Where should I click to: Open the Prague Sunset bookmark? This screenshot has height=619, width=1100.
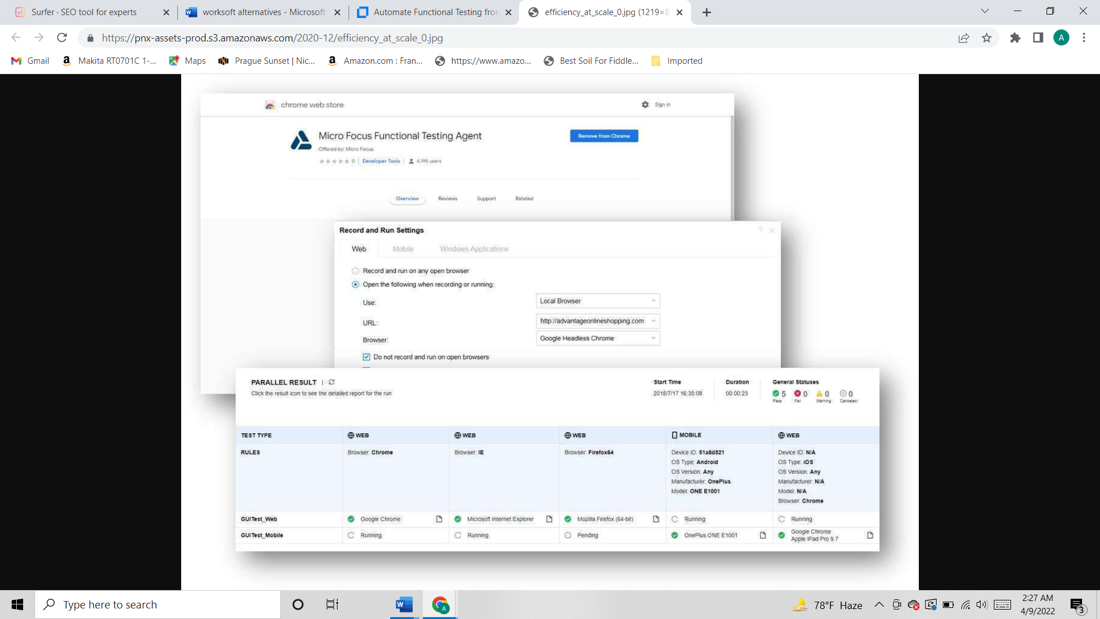267,61
